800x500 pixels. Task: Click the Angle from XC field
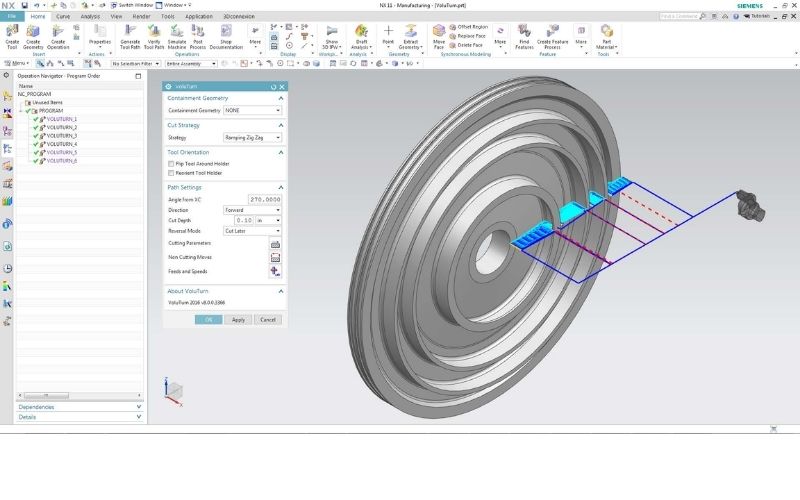pos(265,199)
